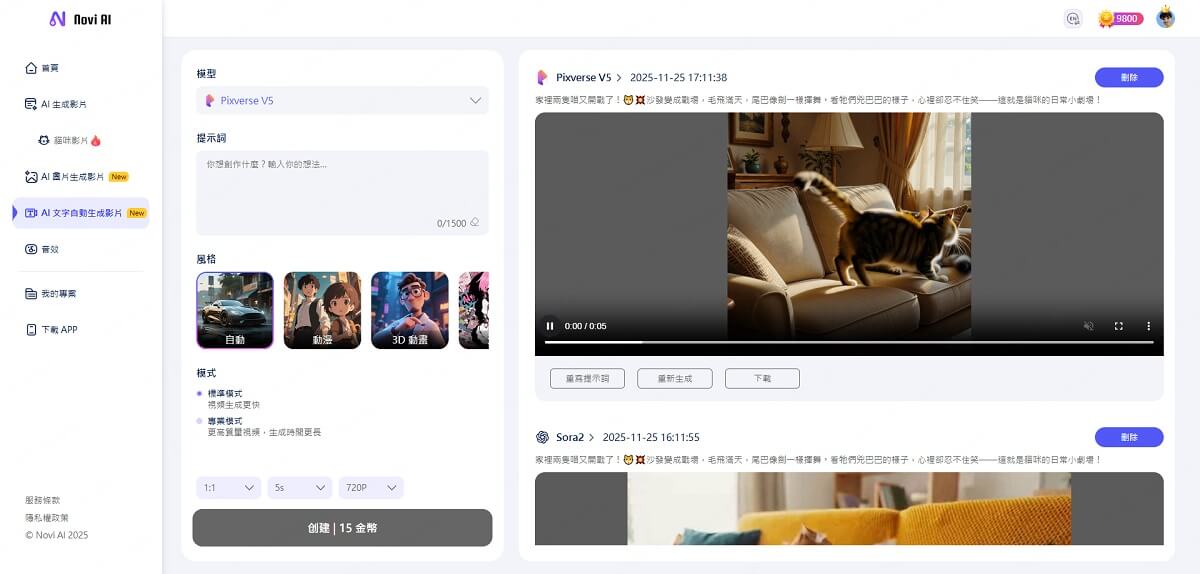Open the 隱私權政策 privacy link
Viewport: 1200px width, 574px height.
pyautogui.click(x=47, y=518)
